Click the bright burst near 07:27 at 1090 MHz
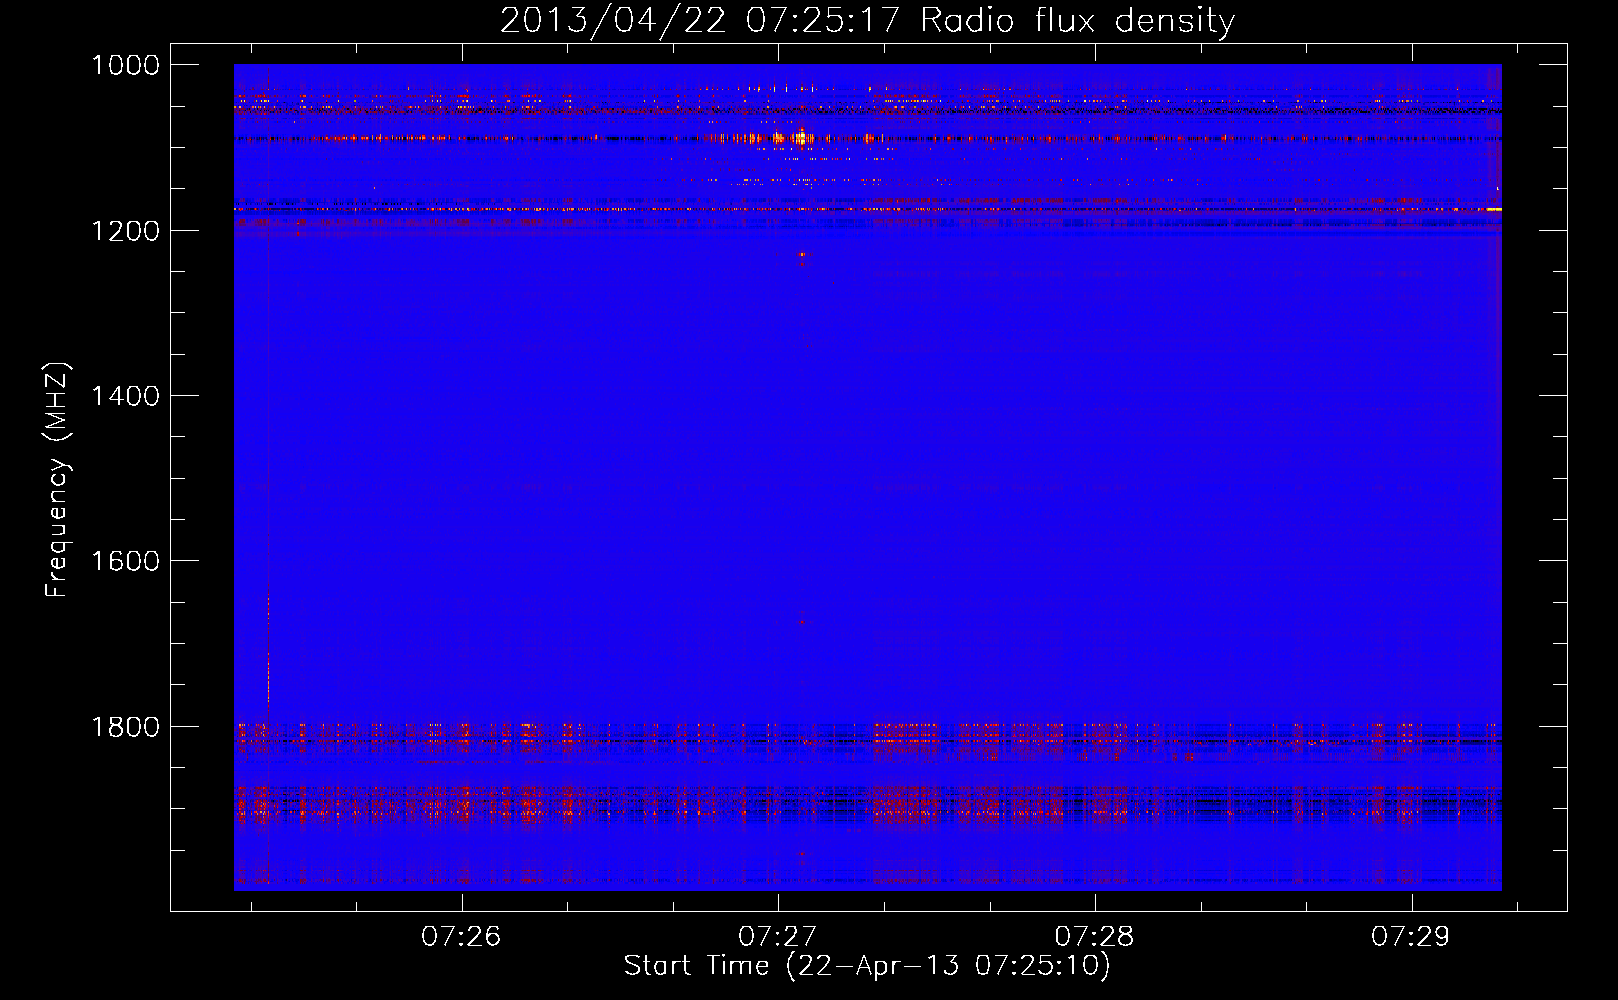 [800, 138]
